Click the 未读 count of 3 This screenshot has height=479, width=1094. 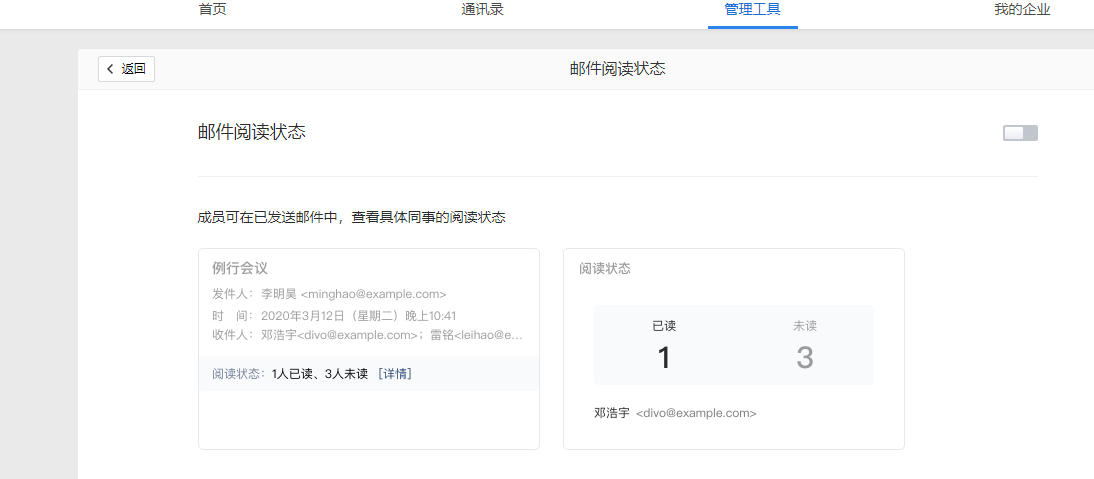pos(804,357)
